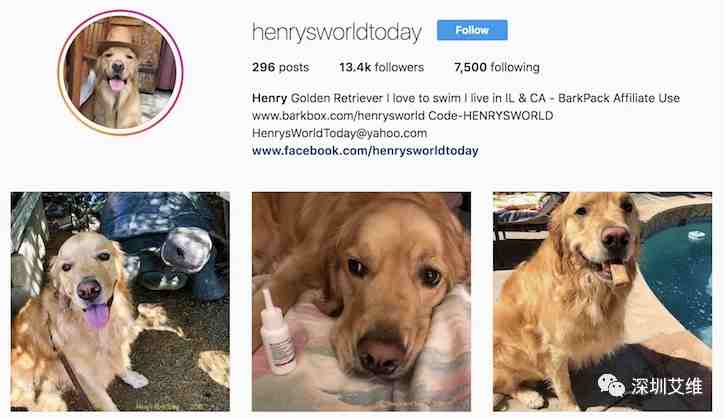Click the WeChat logo in watermark

[611, 386]
